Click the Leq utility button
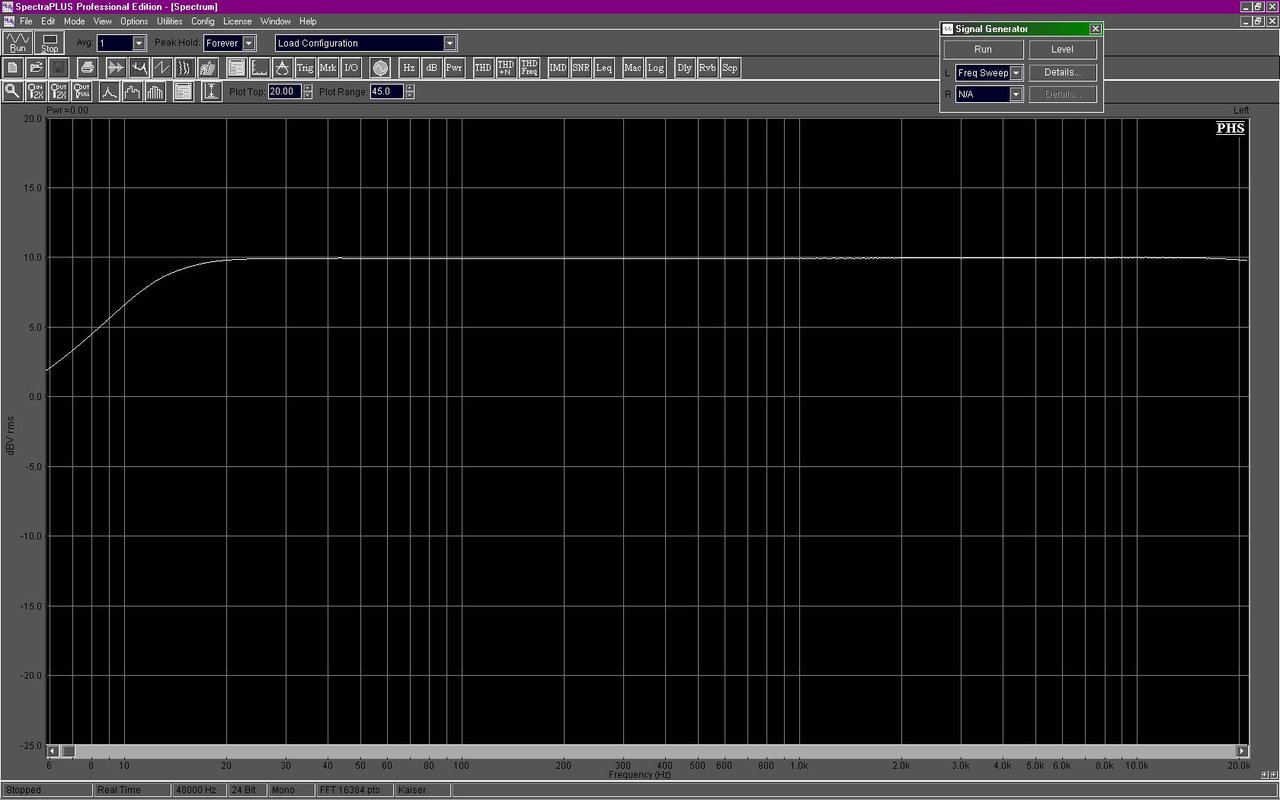 click(x=604, y=68)
